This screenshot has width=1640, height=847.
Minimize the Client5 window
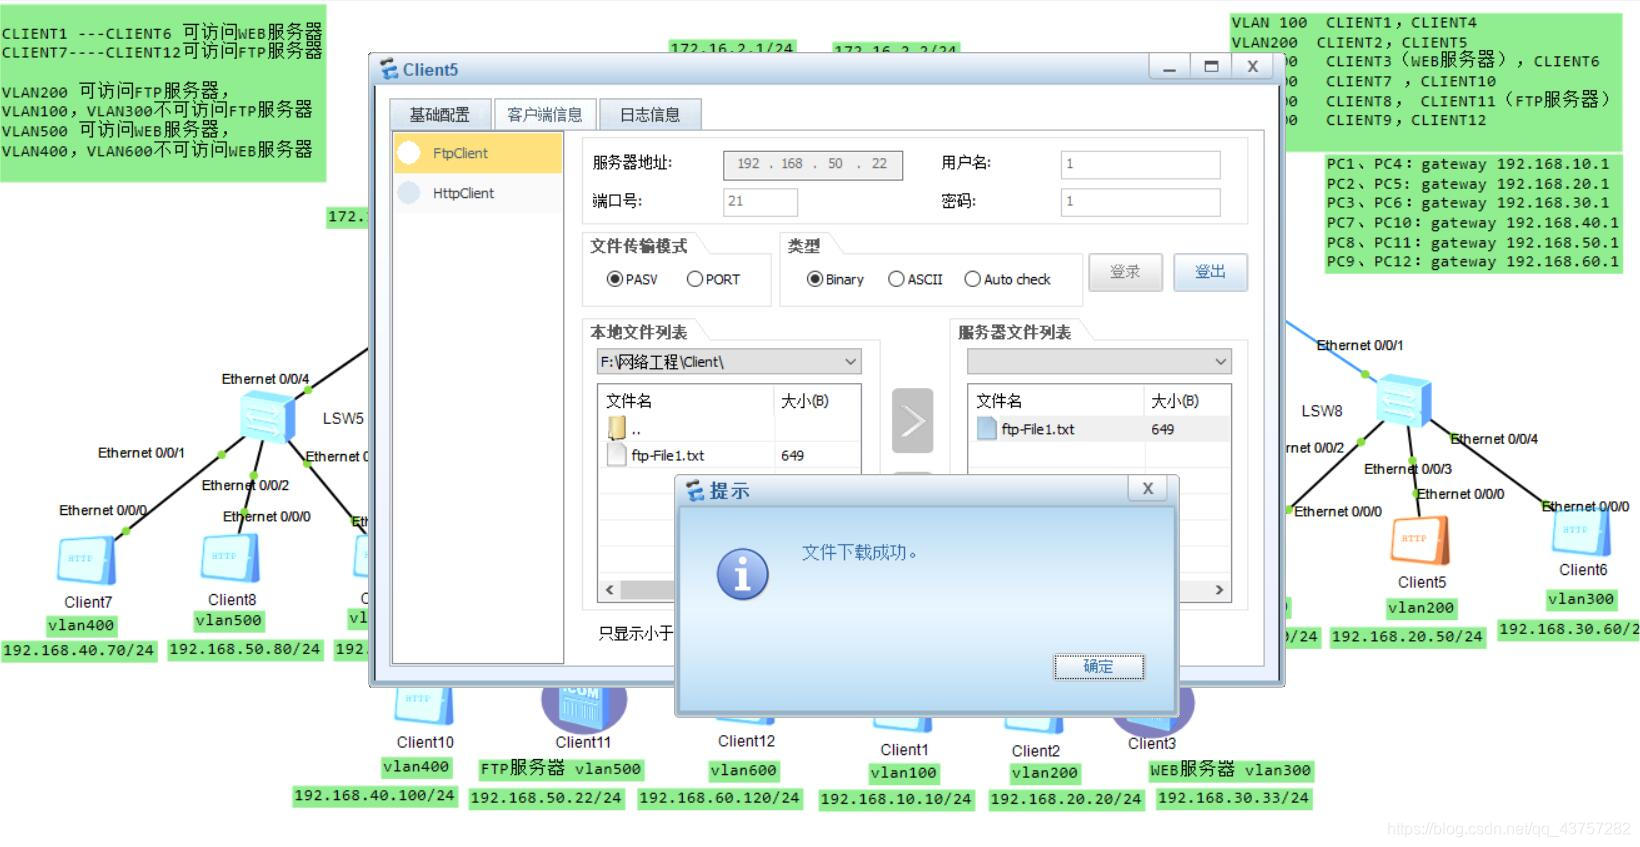click(1169, 67)
